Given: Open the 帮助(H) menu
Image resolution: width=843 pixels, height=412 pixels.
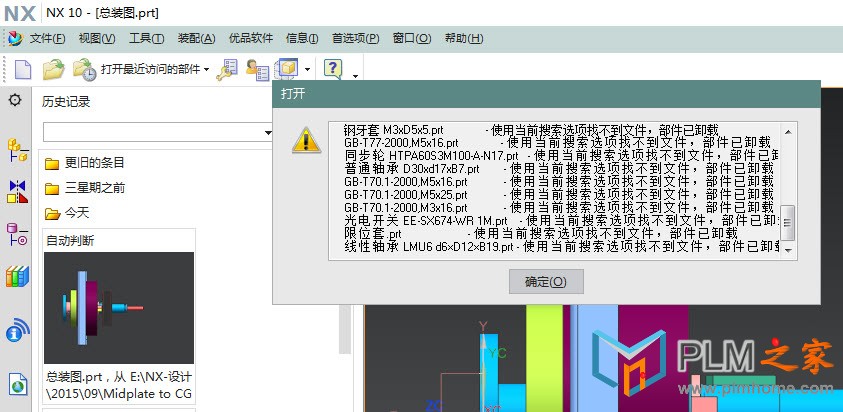Looking at the screenshot, I should click(464, 38).
